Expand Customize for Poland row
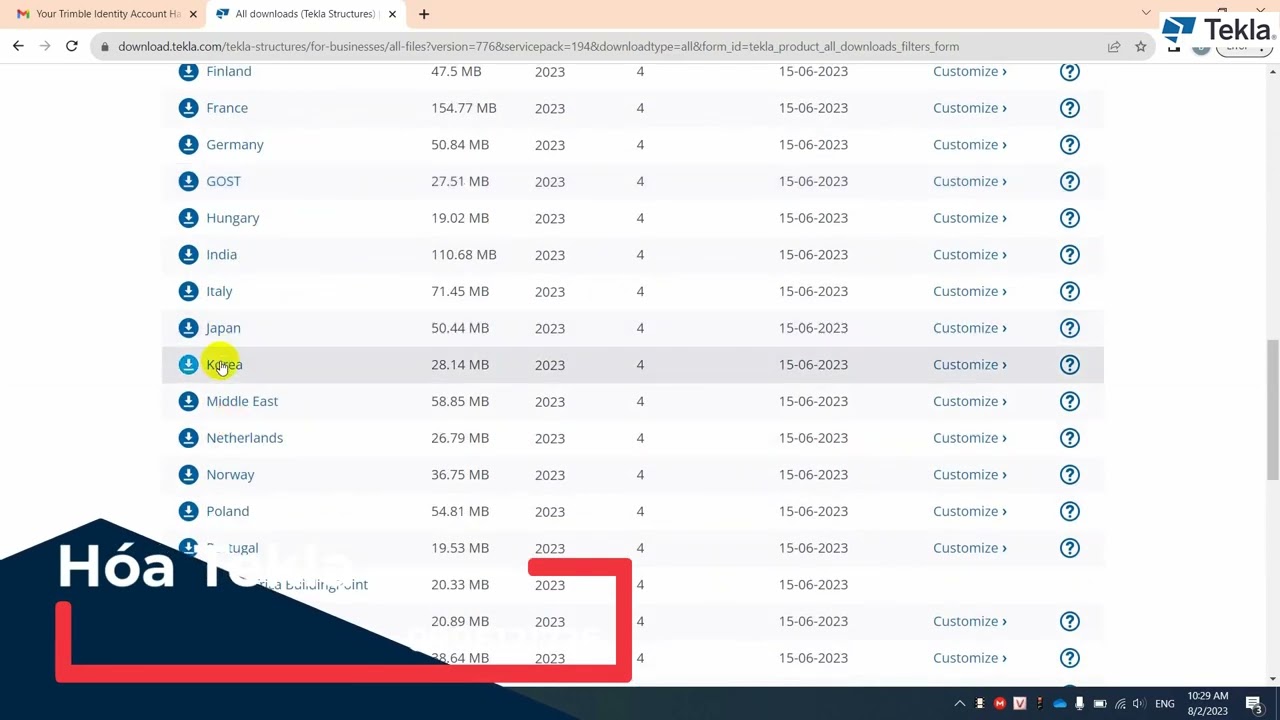 (970, 511)
